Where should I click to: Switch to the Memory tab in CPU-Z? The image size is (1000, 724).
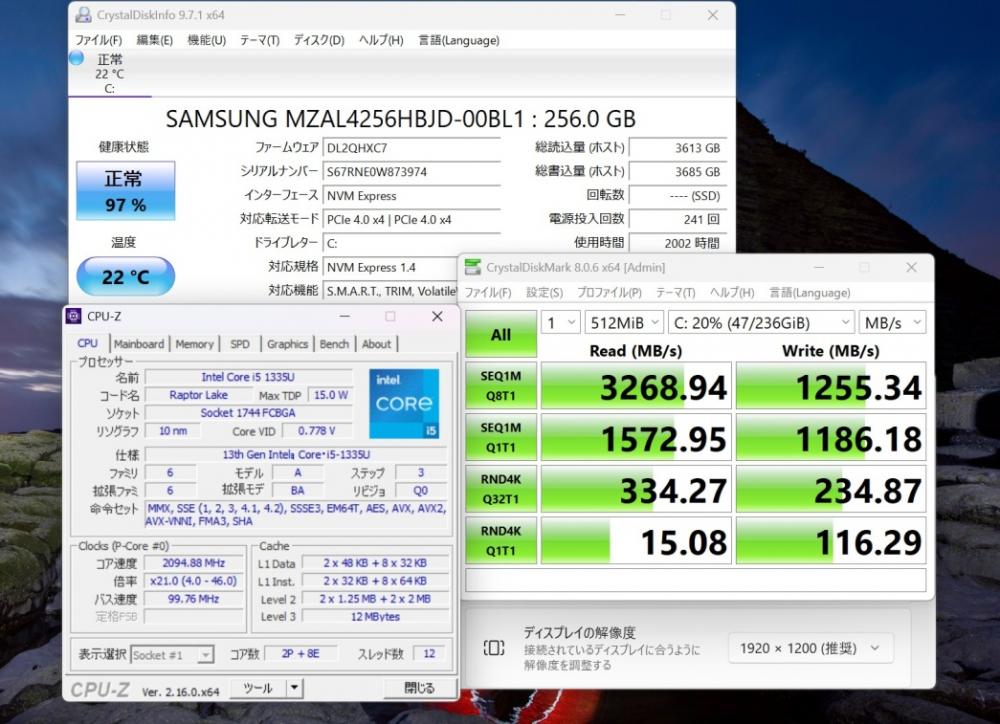tap(195, 344)
